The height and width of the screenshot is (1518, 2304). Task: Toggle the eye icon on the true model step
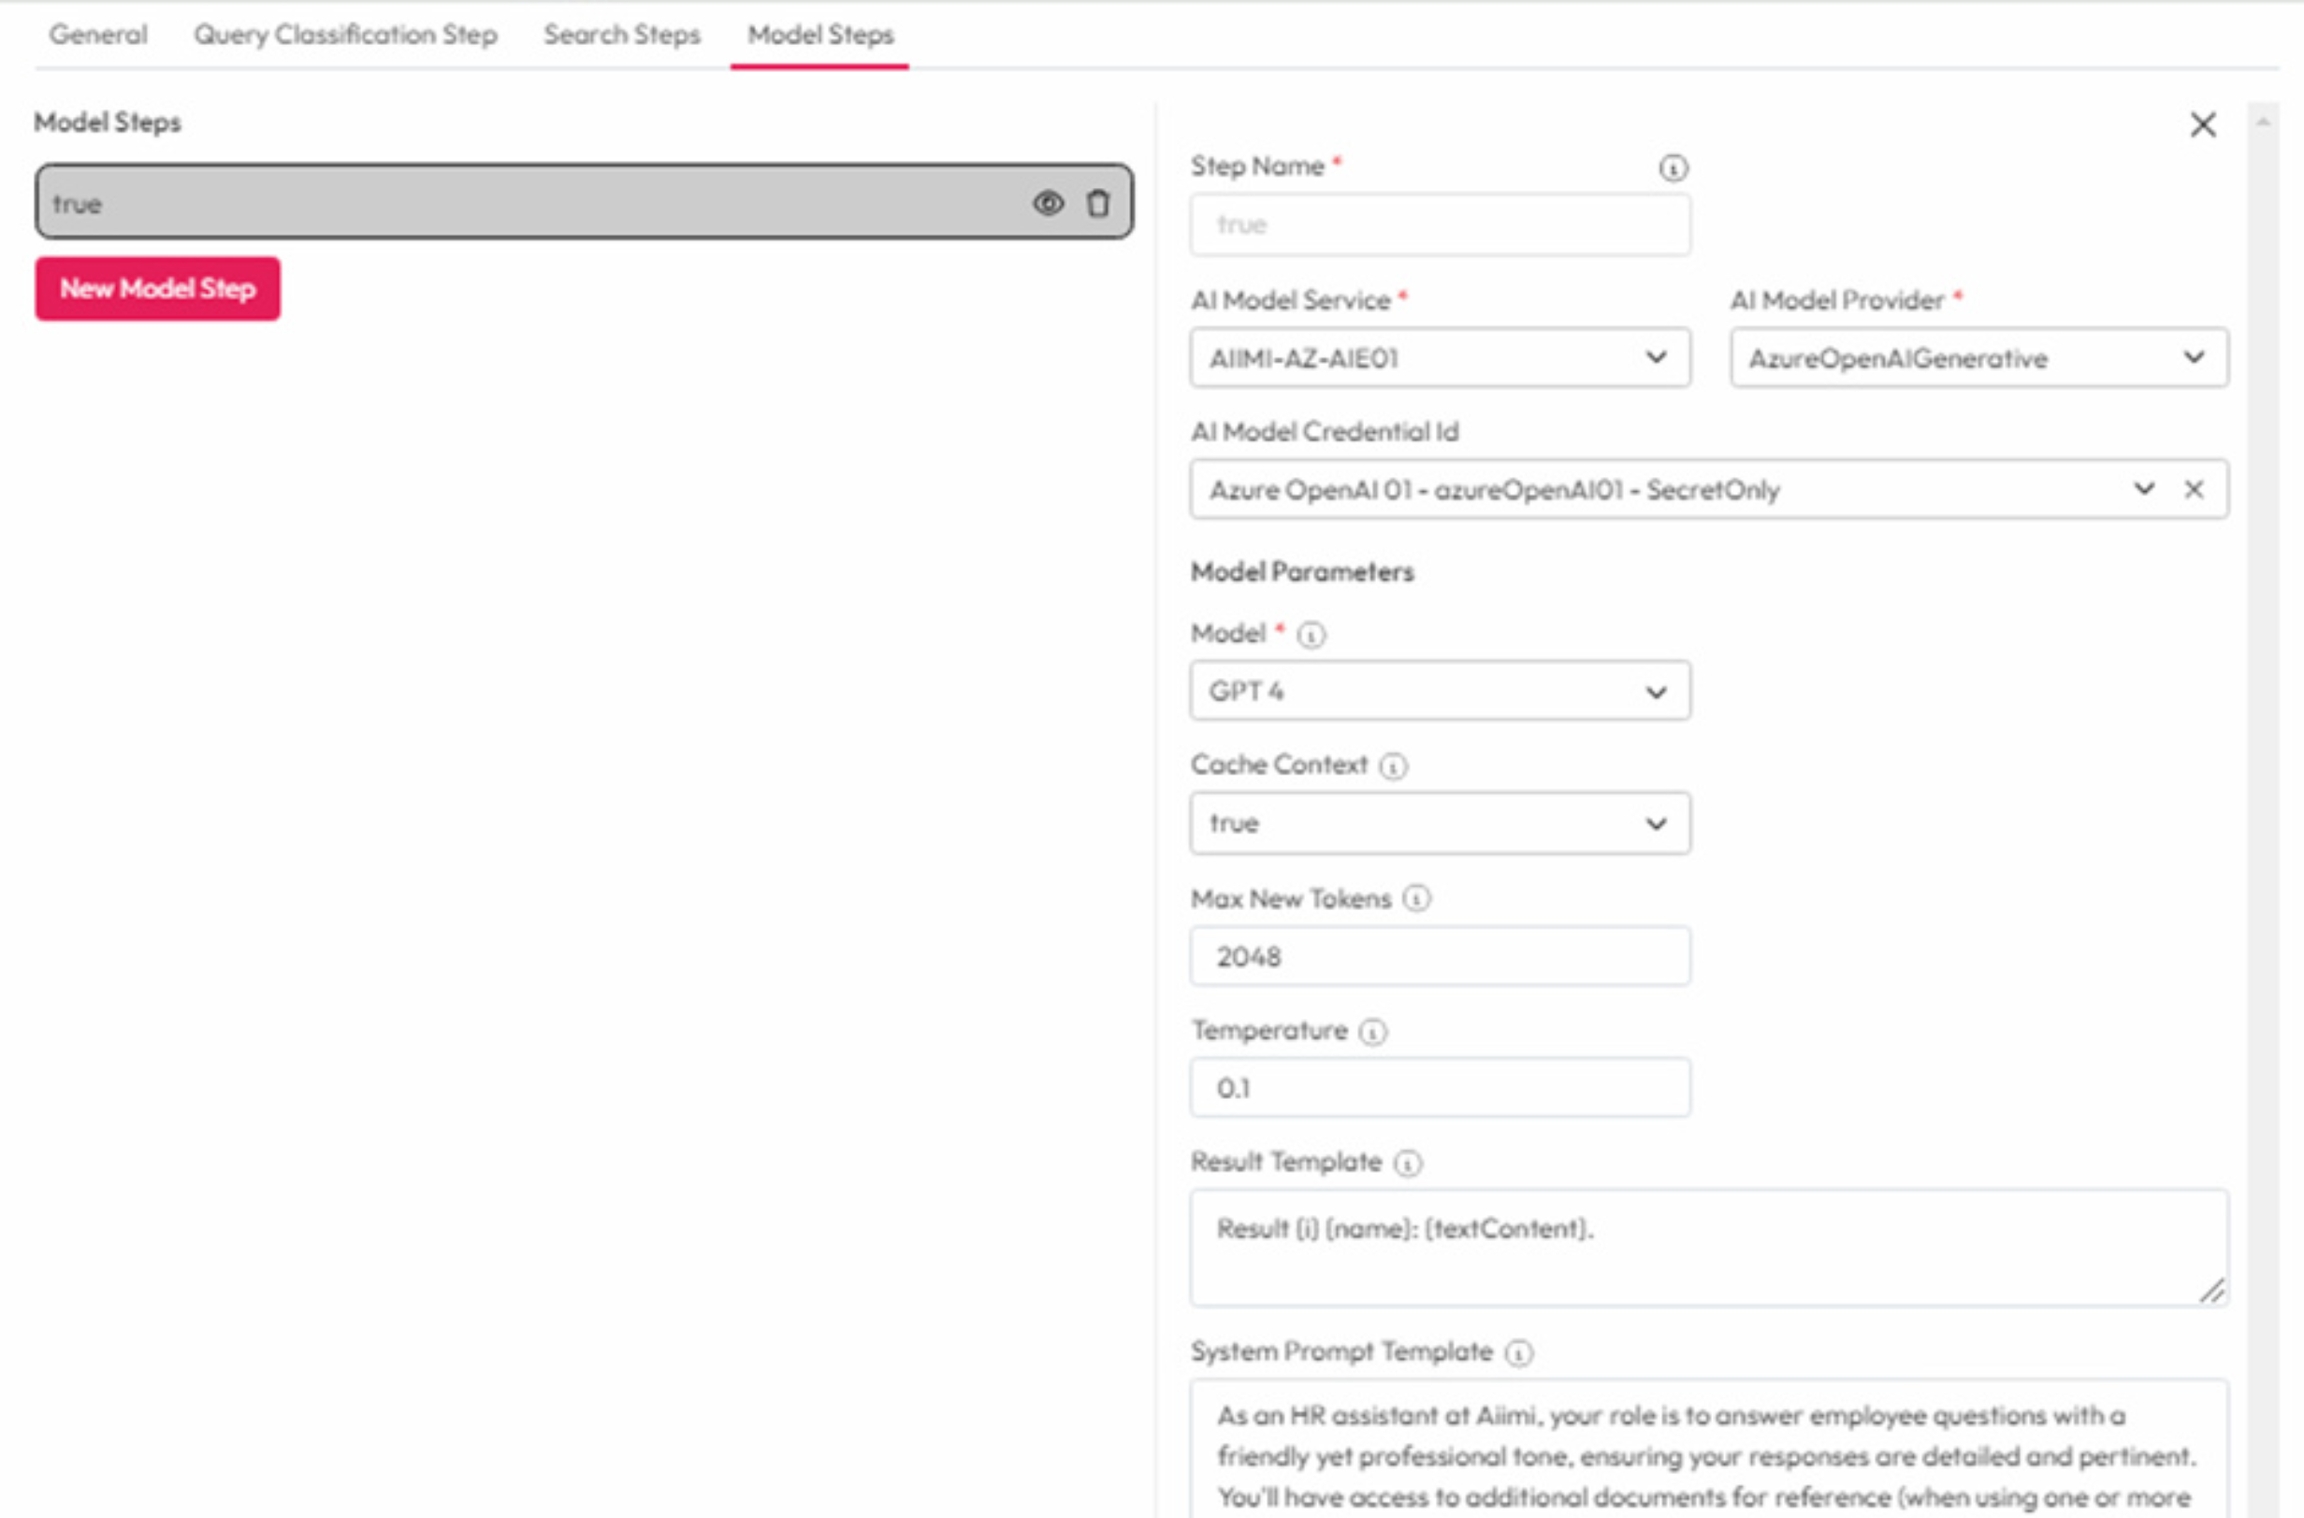click(x=1047, y=204)
